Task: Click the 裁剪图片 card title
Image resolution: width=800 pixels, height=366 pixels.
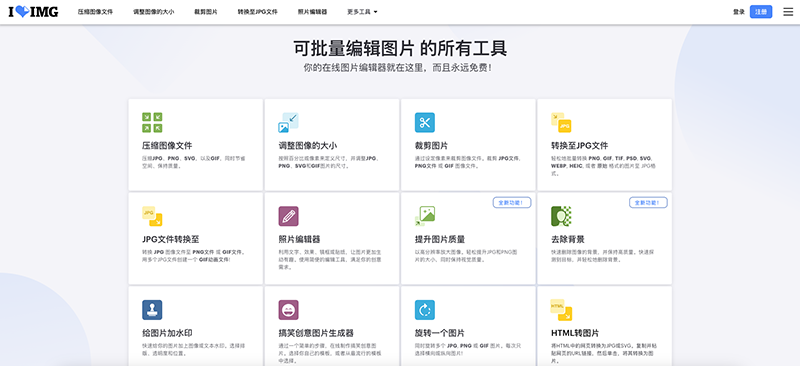Action: [x=431, y=145]
